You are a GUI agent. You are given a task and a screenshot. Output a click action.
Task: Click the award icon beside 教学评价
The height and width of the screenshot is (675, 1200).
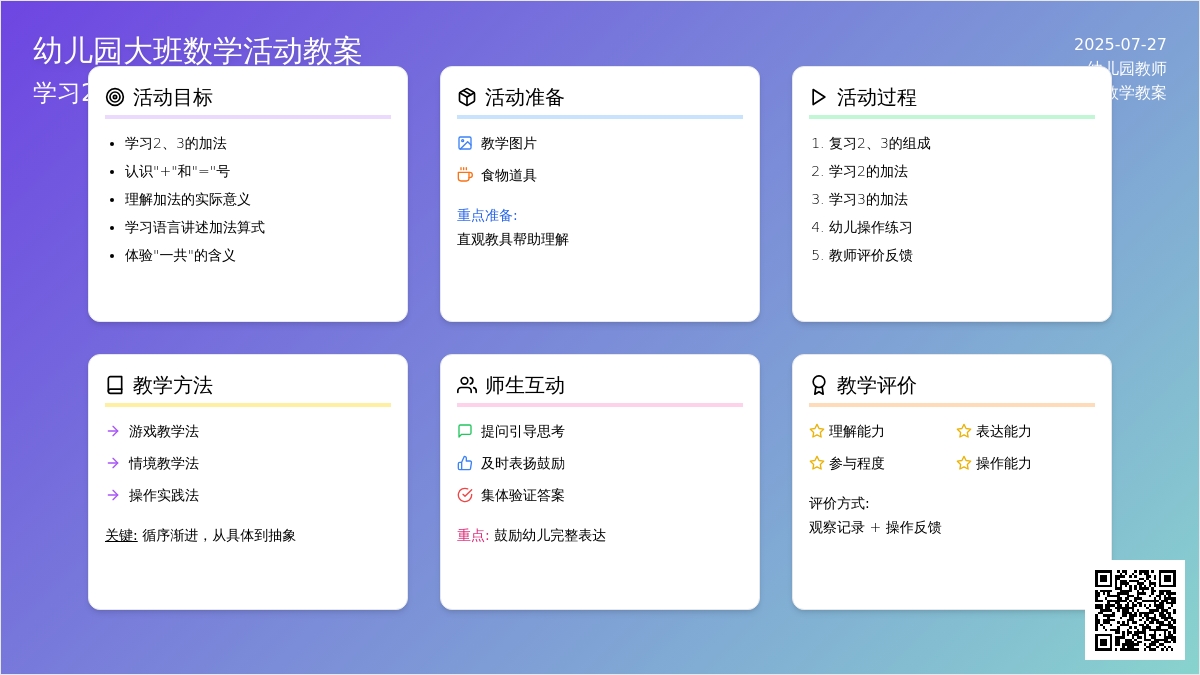pyautogui.click(x=819, y=385)
